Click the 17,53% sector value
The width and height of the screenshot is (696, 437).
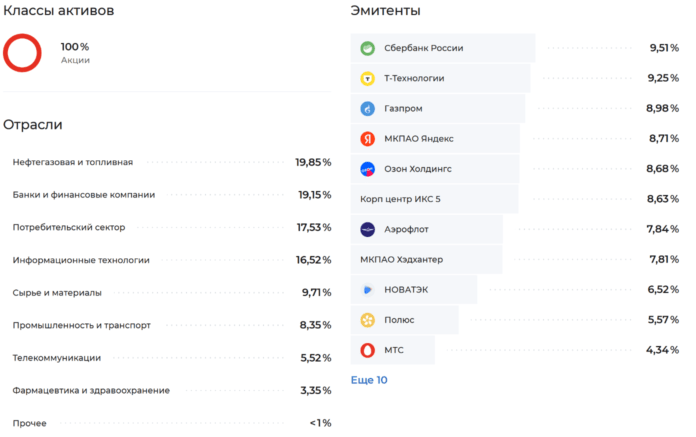[x=314, y=227]
